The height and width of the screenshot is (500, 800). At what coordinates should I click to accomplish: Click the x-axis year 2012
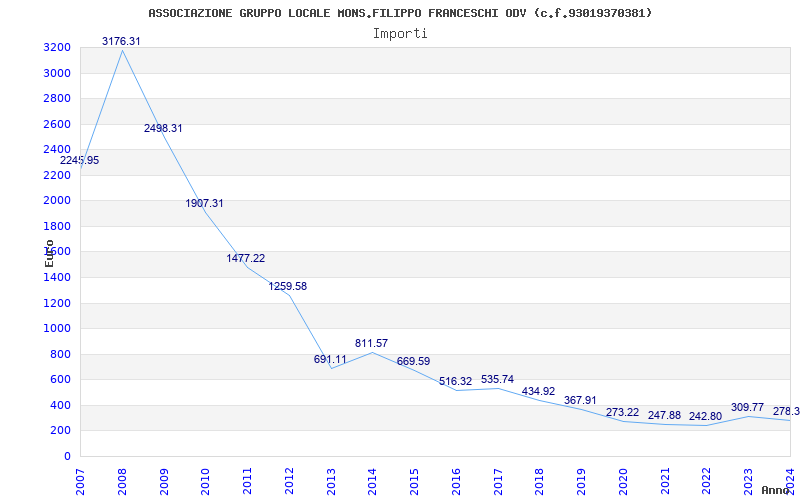pyautogui.click(x=289, y=481)
